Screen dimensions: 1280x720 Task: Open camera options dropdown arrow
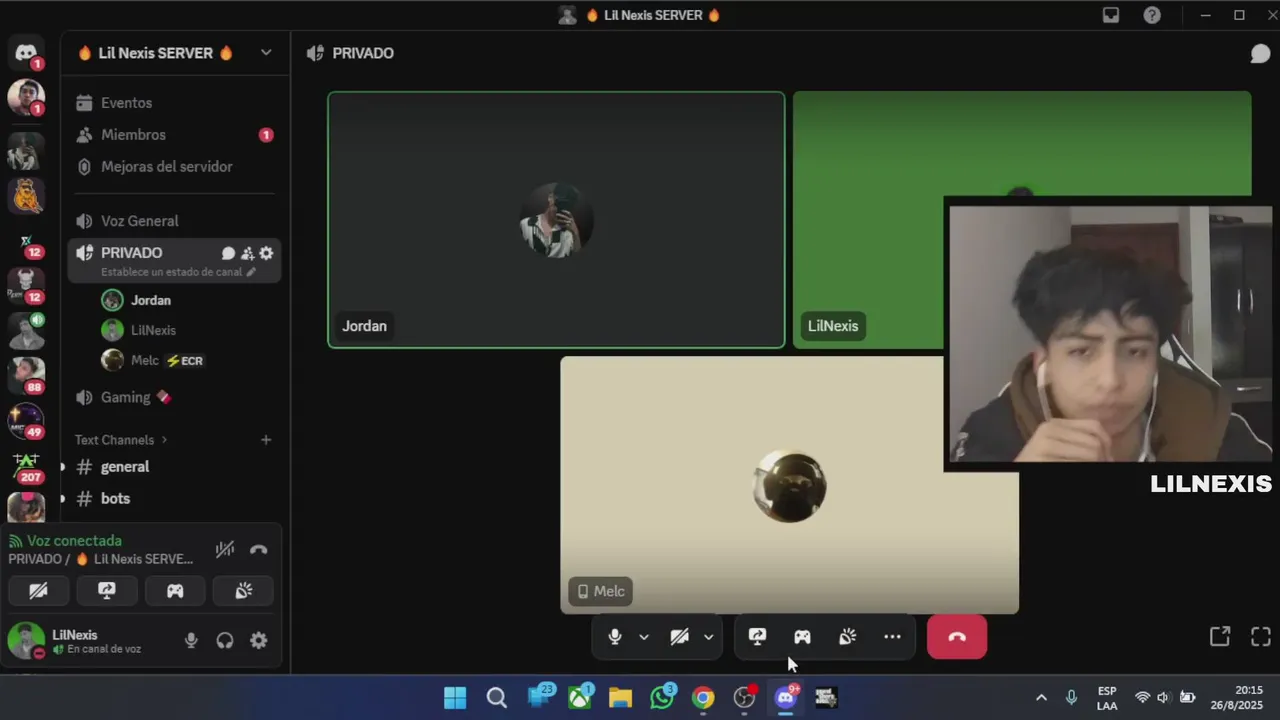708,637
